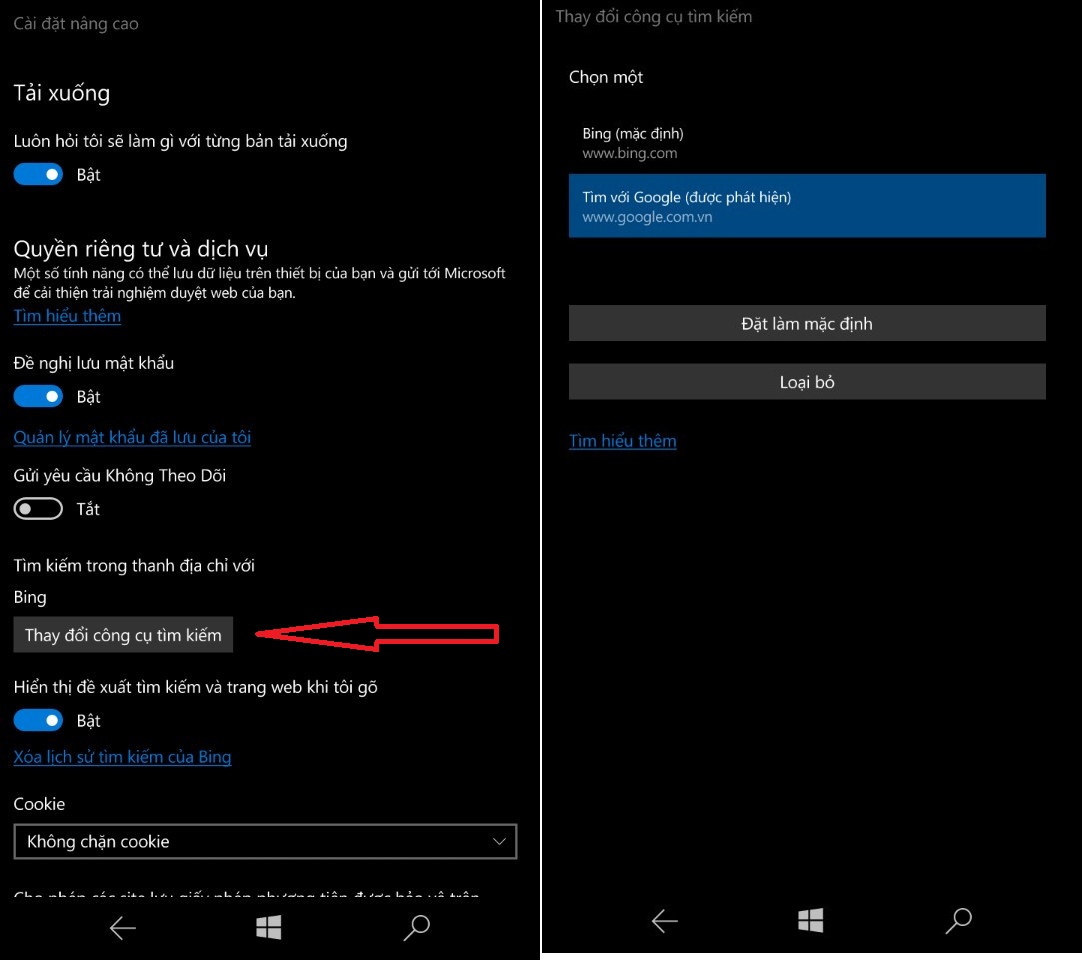The image size is (1082, 960).
Task: Click the 'Loại bỏ' button
Action: click(807, 382)
